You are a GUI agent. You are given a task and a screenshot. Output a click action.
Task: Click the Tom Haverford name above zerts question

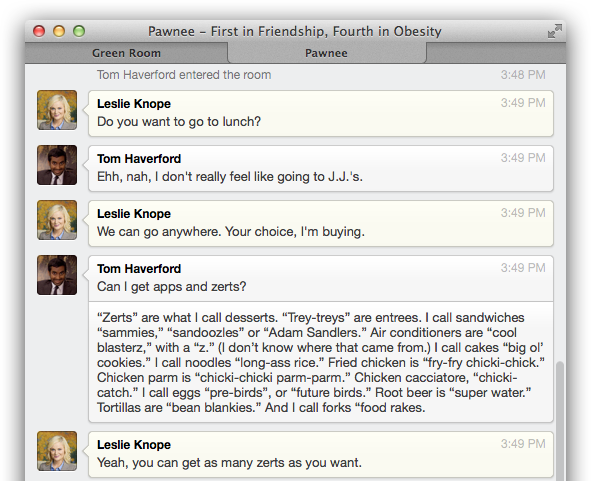pos(139,268)
